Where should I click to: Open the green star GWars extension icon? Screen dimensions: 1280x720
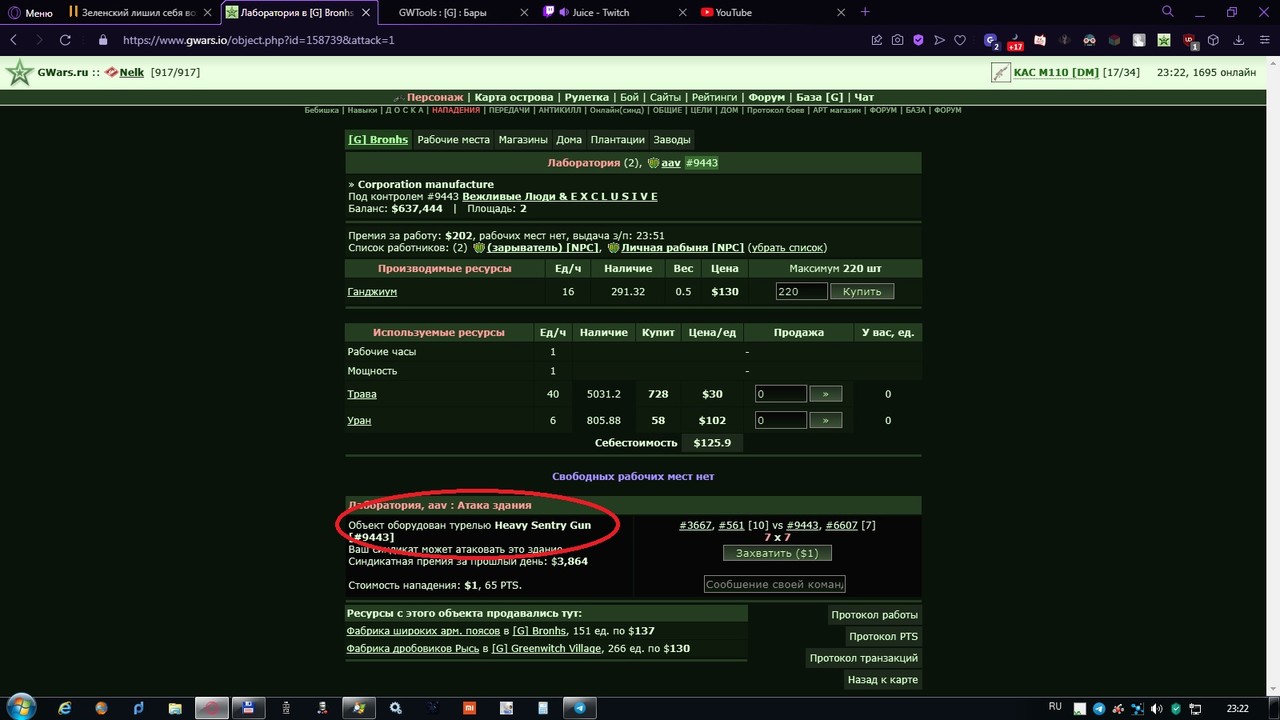pyautogui.click(x=1164, y=40)
